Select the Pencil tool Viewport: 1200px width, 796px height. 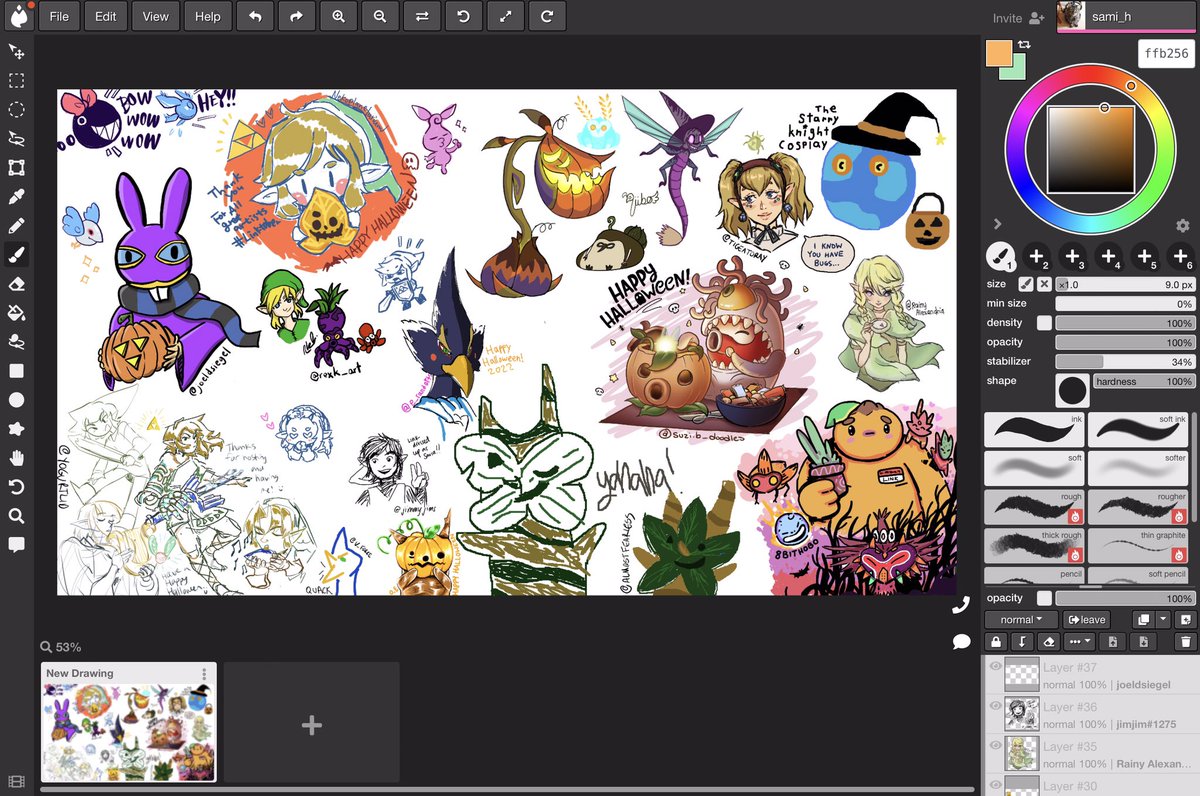click(16, 225)
